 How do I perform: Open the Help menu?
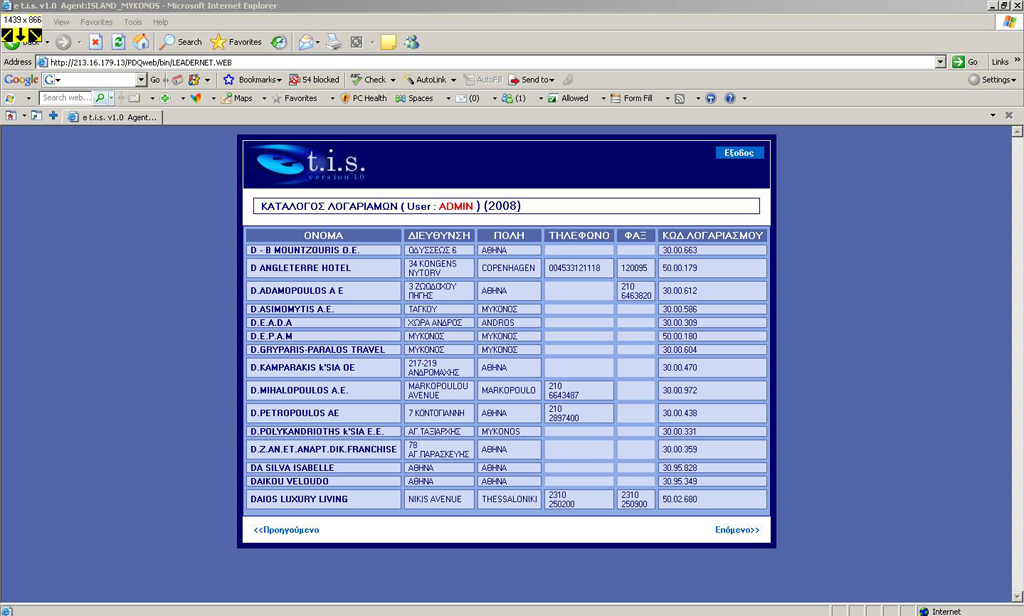(x=161, y=22)
